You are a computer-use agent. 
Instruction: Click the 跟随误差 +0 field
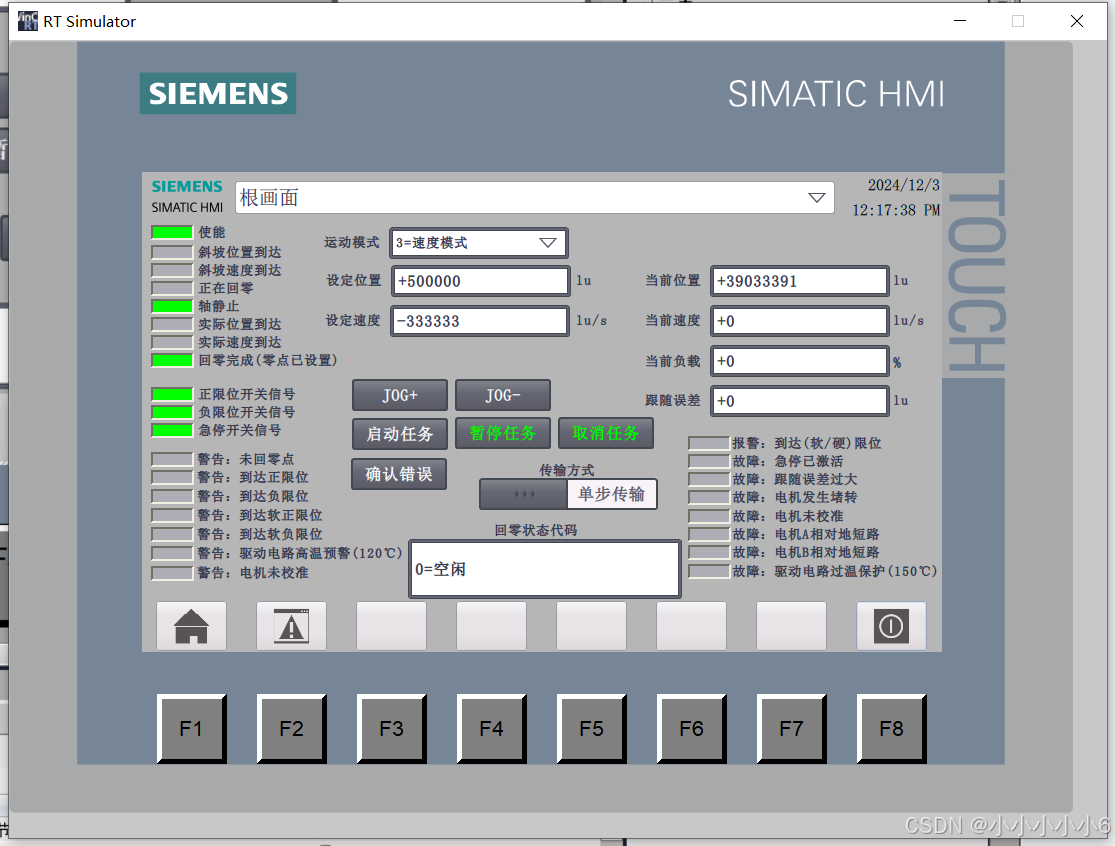pyautogui.click(x=800, y=401)
